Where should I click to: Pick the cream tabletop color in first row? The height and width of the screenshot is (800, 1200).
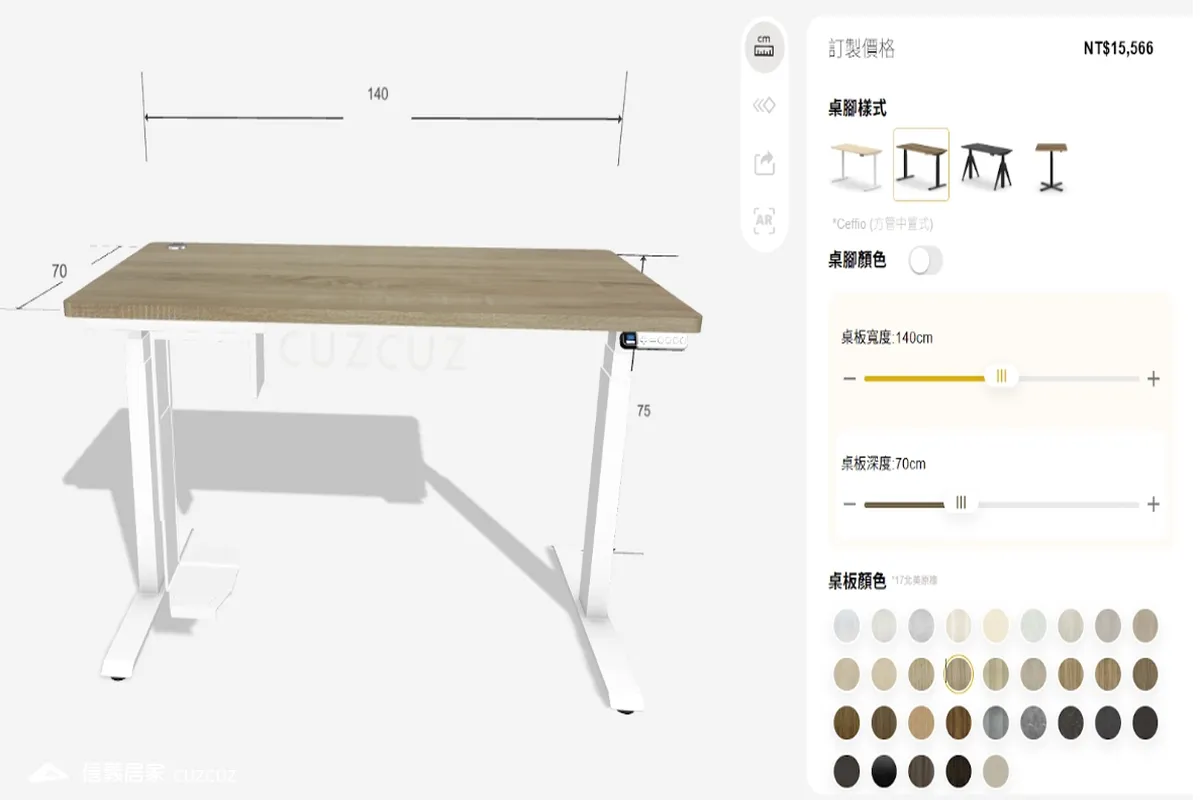pos(996,626)
